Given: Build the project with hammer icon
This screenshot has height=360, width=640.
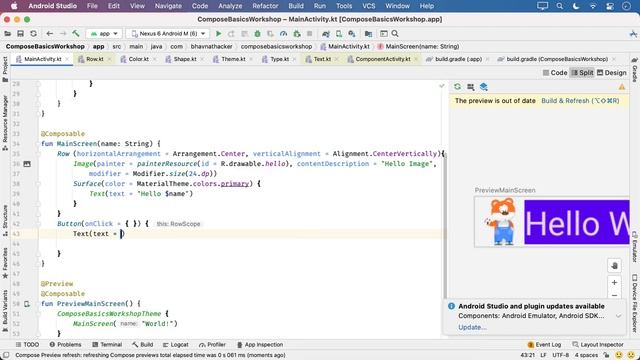Looking at the screenshot, I should pyautogui.click(x=76, y=34).
